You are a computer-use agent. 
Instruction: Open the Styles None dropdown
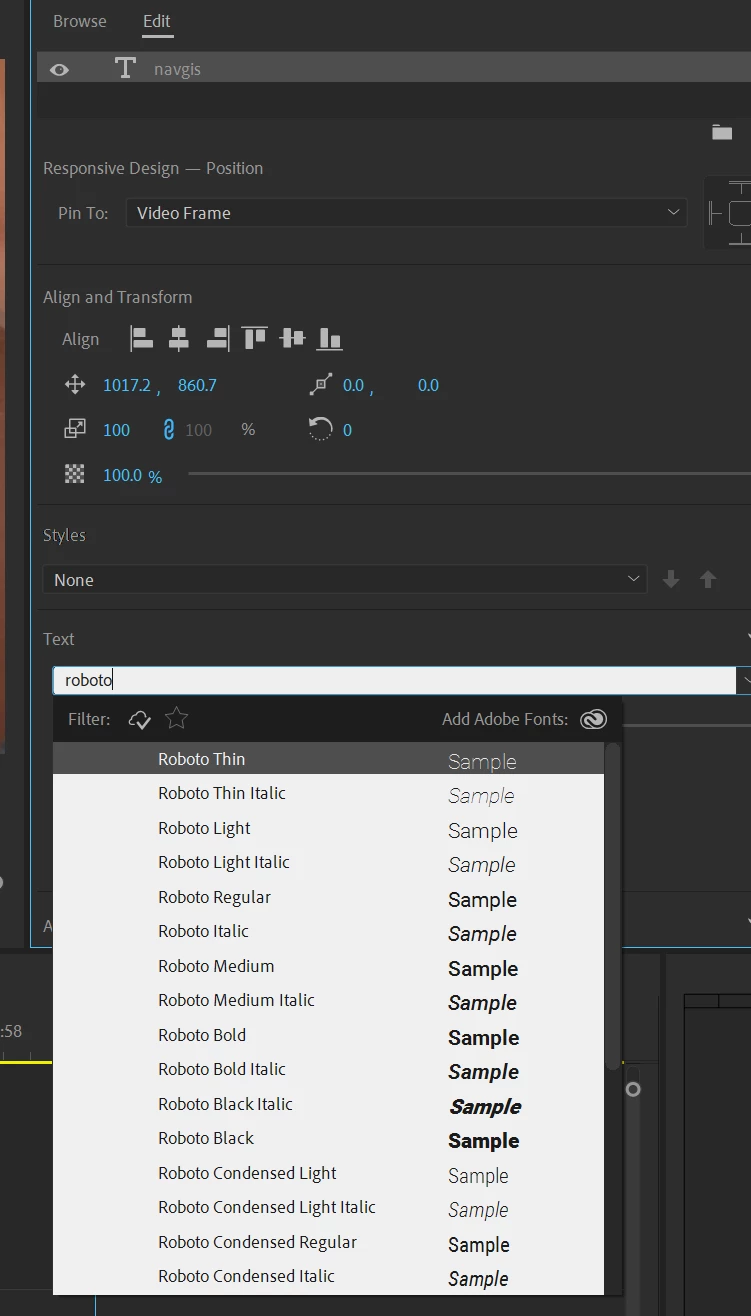345,580
